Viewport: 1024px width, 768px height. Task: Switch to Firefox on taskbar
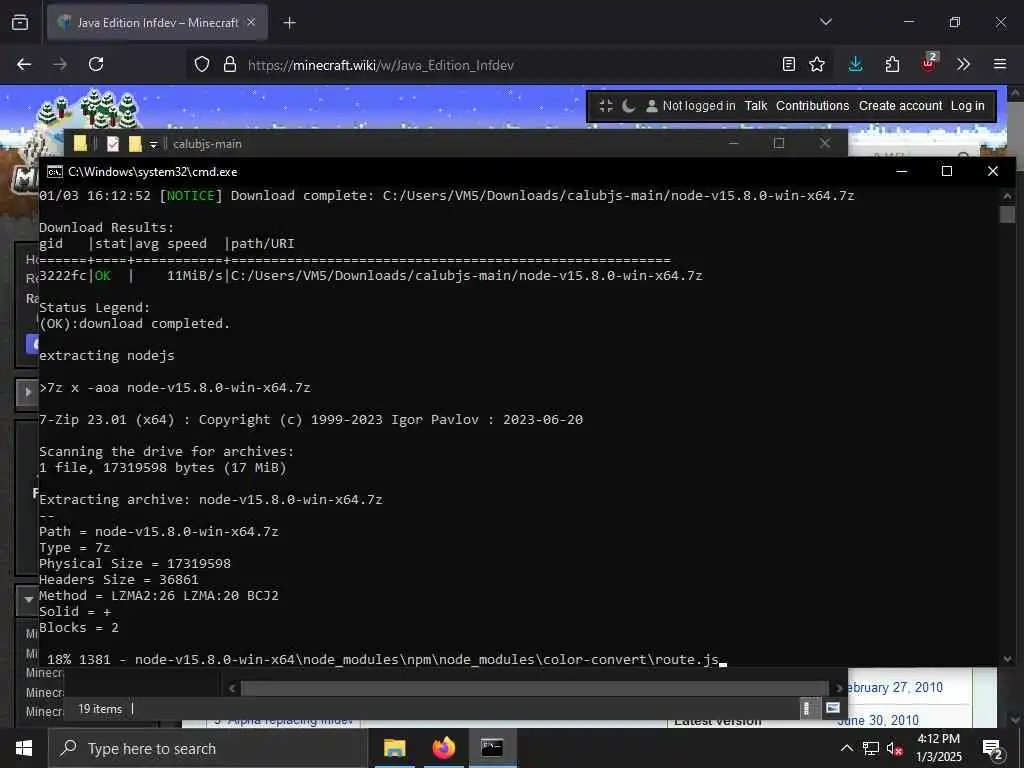(x=443, y=748)
